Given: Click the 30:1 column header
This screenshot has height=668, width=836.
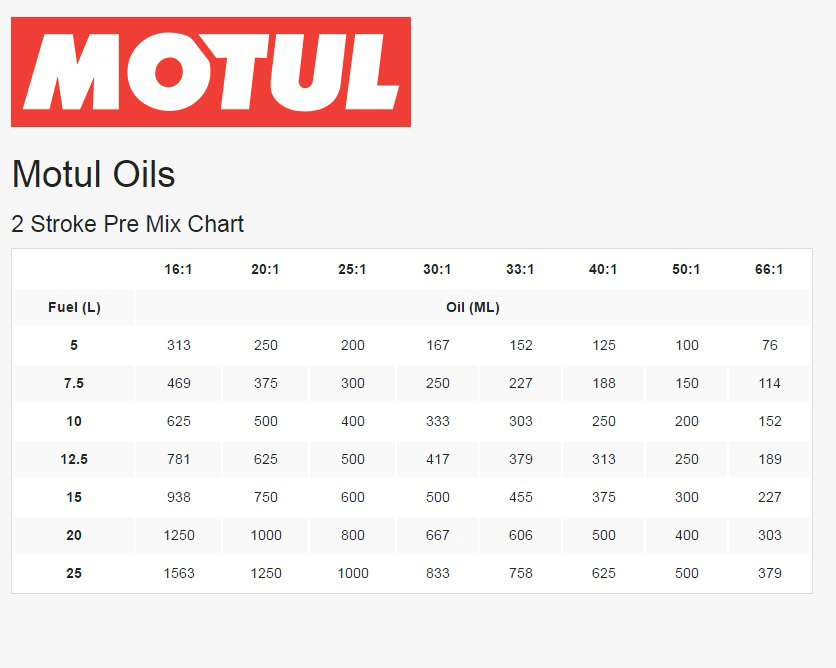Looking at the screenshot, I should [x=437, y=269].
